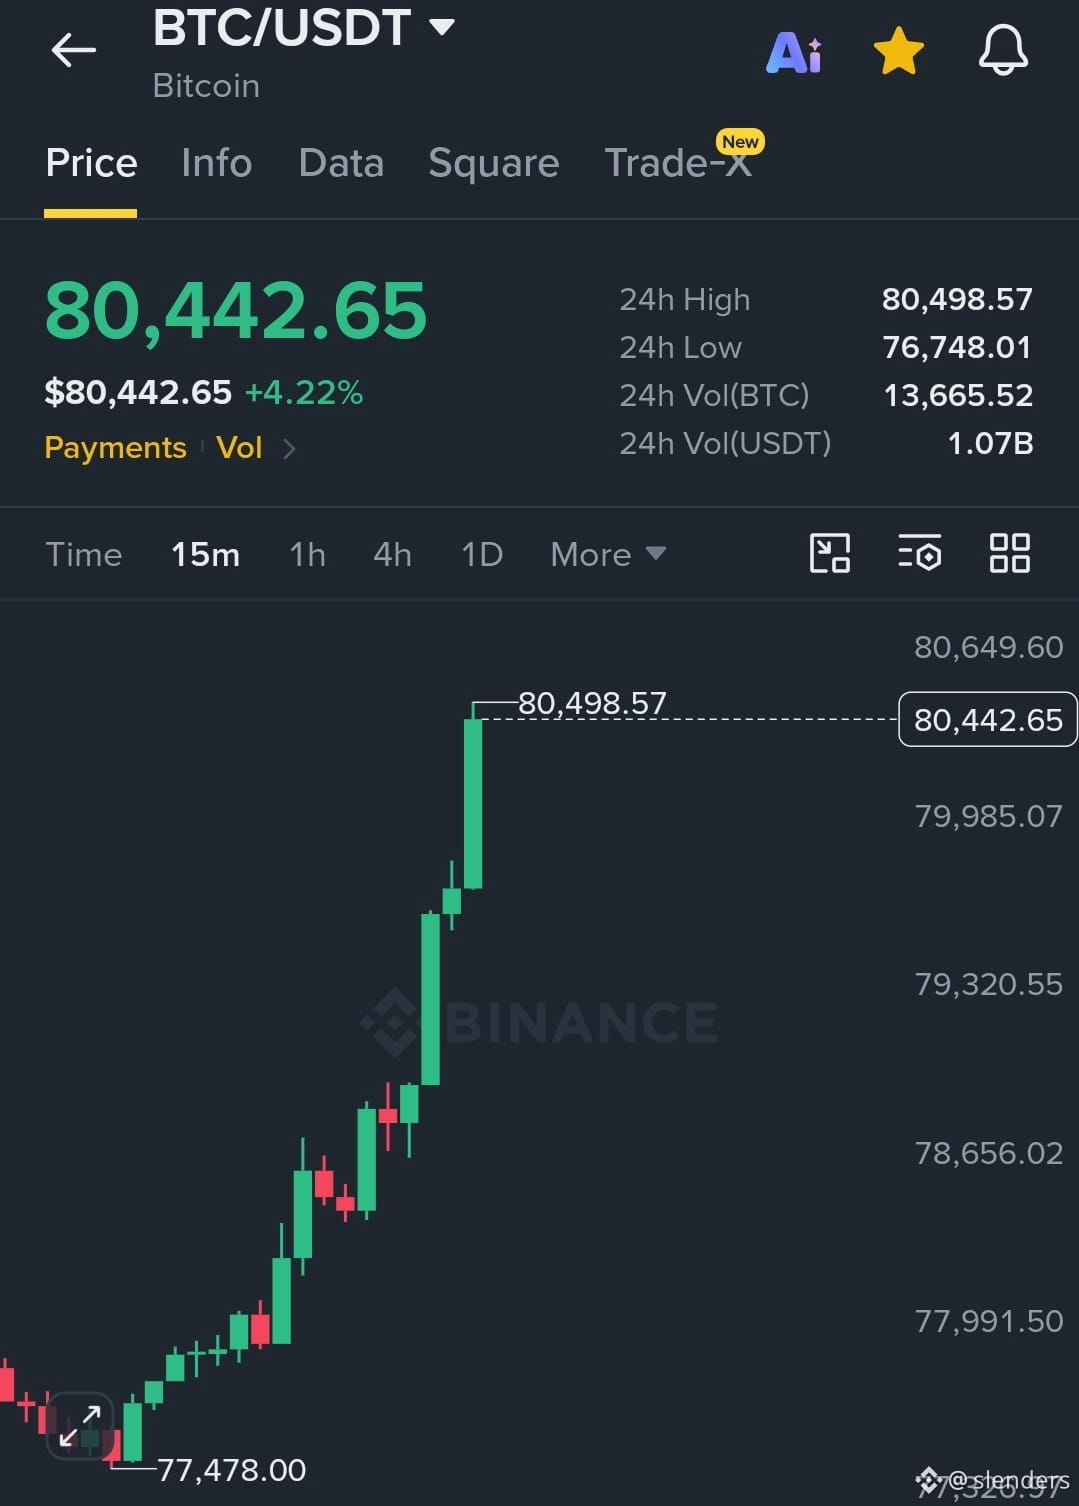This screenshot has height=1506, width=1079.
Task: Expand the BTC/USDT pair dropdown
Action: tap(442, 27)
